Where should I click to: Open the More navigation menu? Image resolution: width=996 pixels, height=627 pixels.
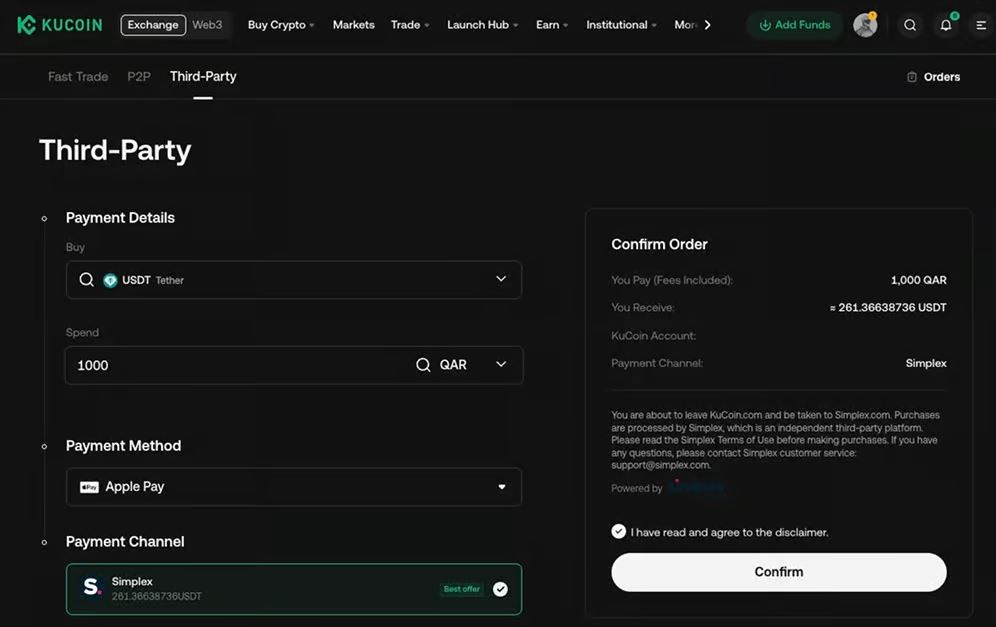[692, 25]
